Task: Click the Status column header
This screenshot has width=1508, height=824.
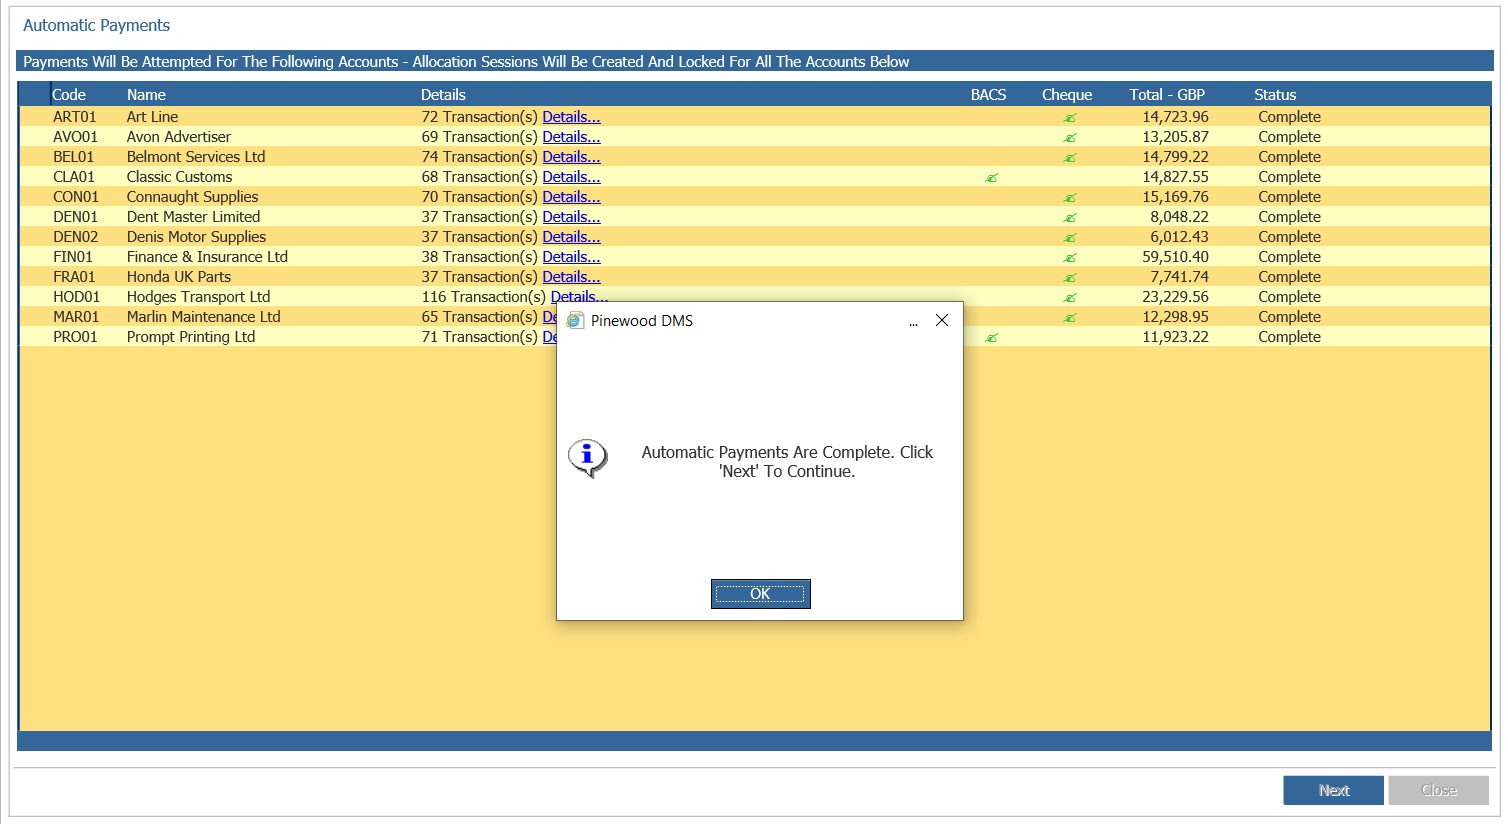Action: pyautogui.click(x=1275, y=95)
